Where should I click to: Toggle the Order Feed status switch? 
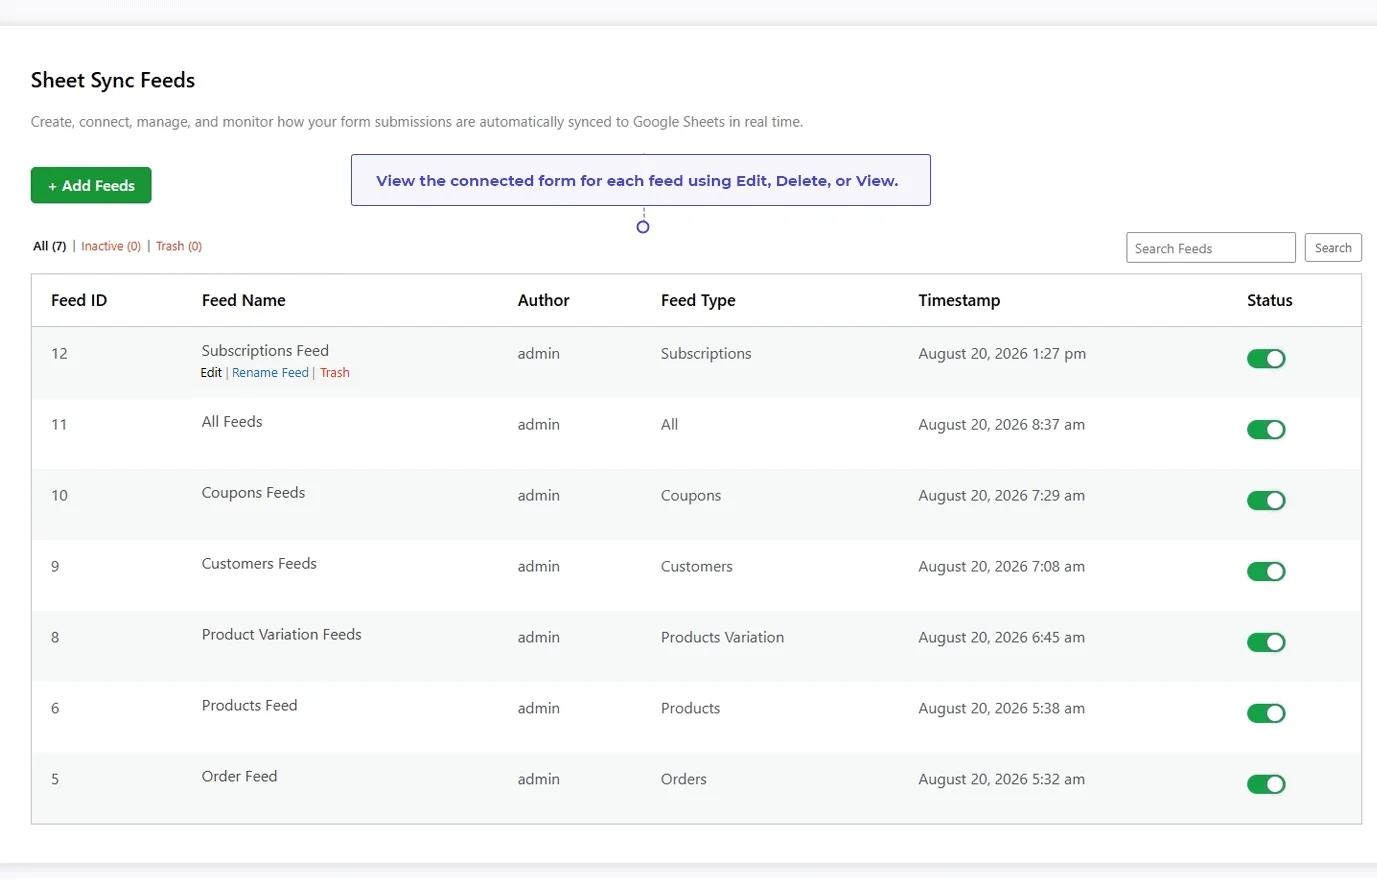[x=1266, y=785]
